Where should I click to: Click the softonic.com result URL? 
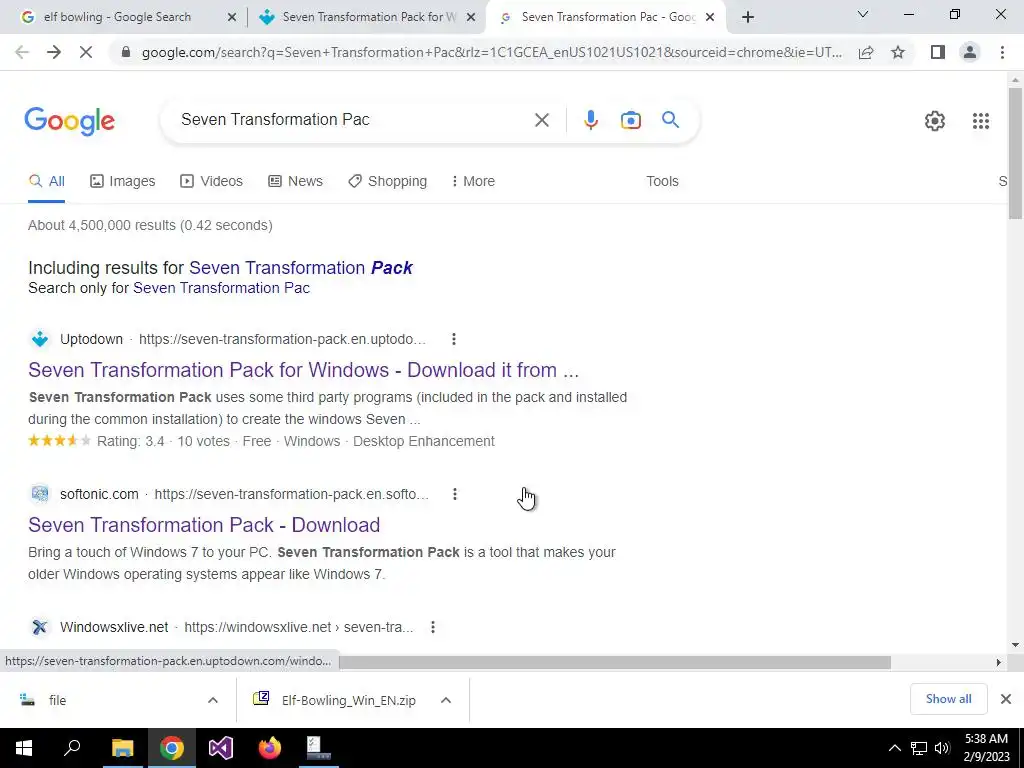[x=292, y=494]
